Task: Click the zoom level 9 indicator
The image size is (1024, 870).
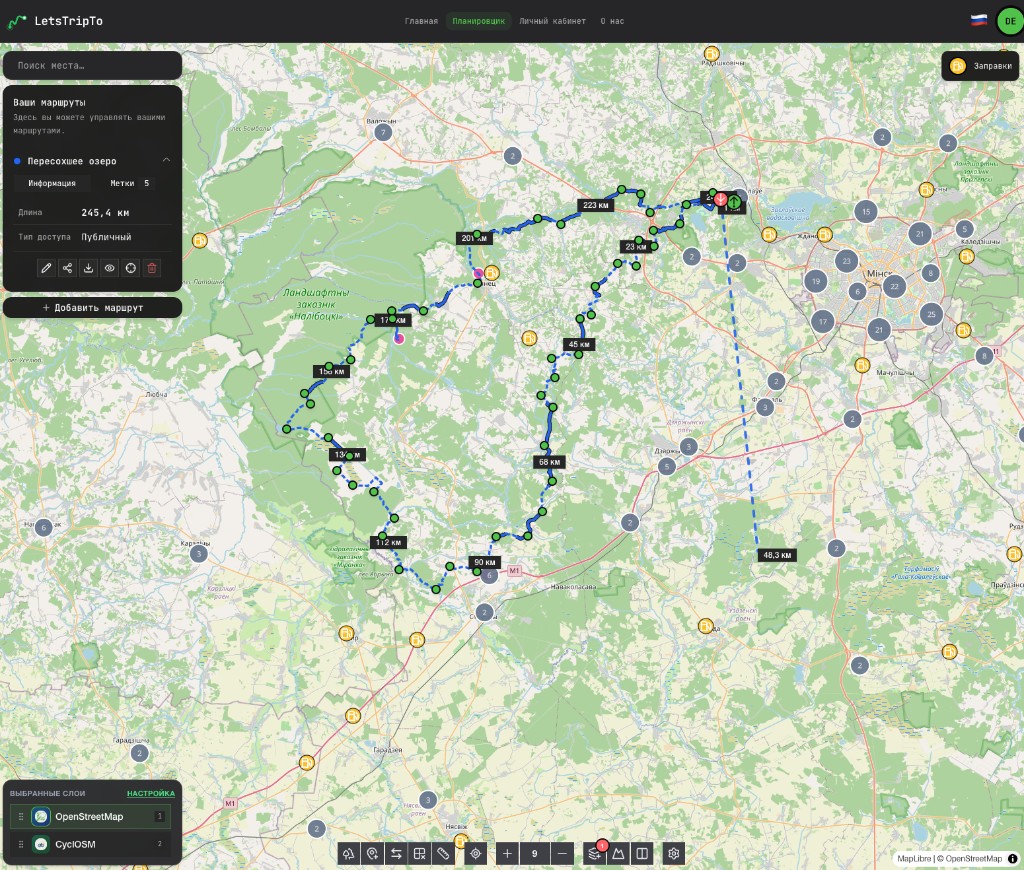Action: pos(535,853)
